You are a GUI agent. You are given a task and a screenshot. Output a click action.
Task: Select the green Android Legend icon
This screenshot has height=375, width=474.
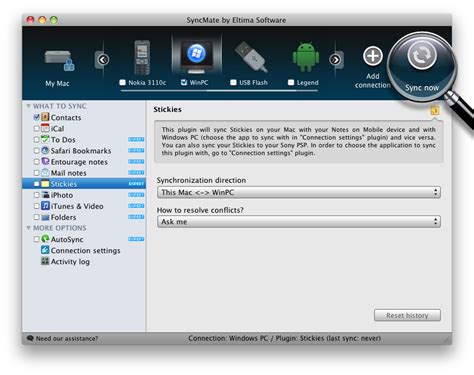pyautogui.click(x=306, y=57)
